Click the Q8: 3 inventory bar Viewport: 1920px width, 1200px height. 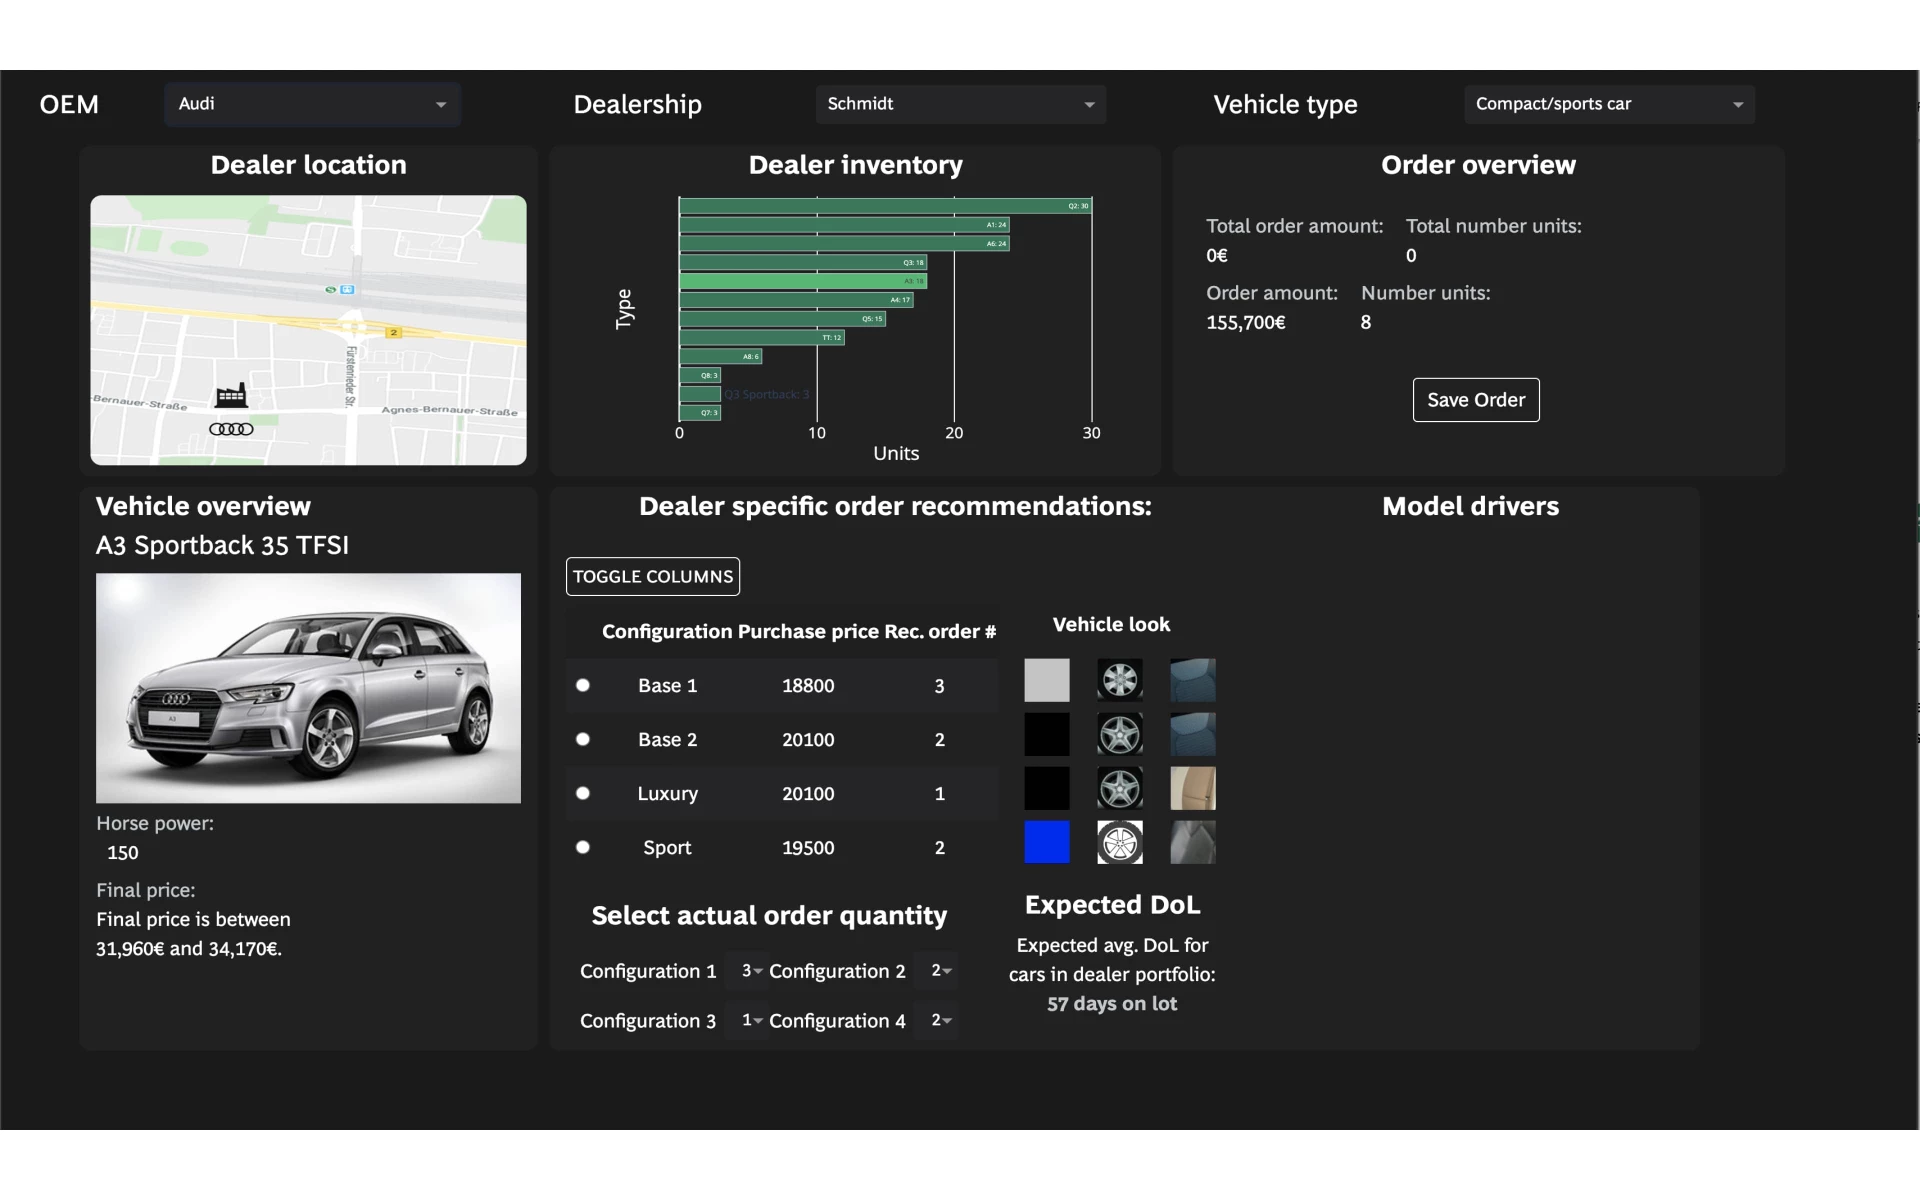700,376
